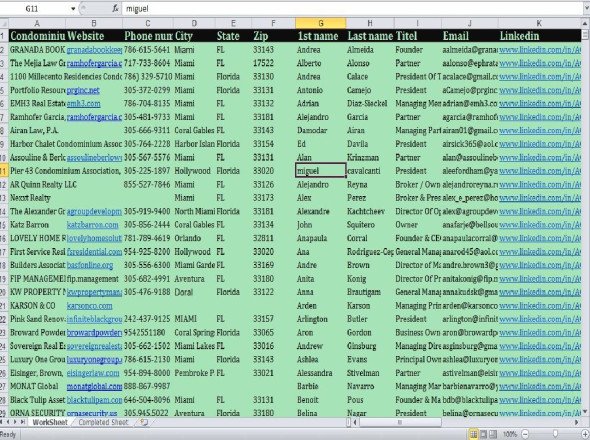Click the Insert Function fx icon
The image size is (590, 440).
[116, 8]
